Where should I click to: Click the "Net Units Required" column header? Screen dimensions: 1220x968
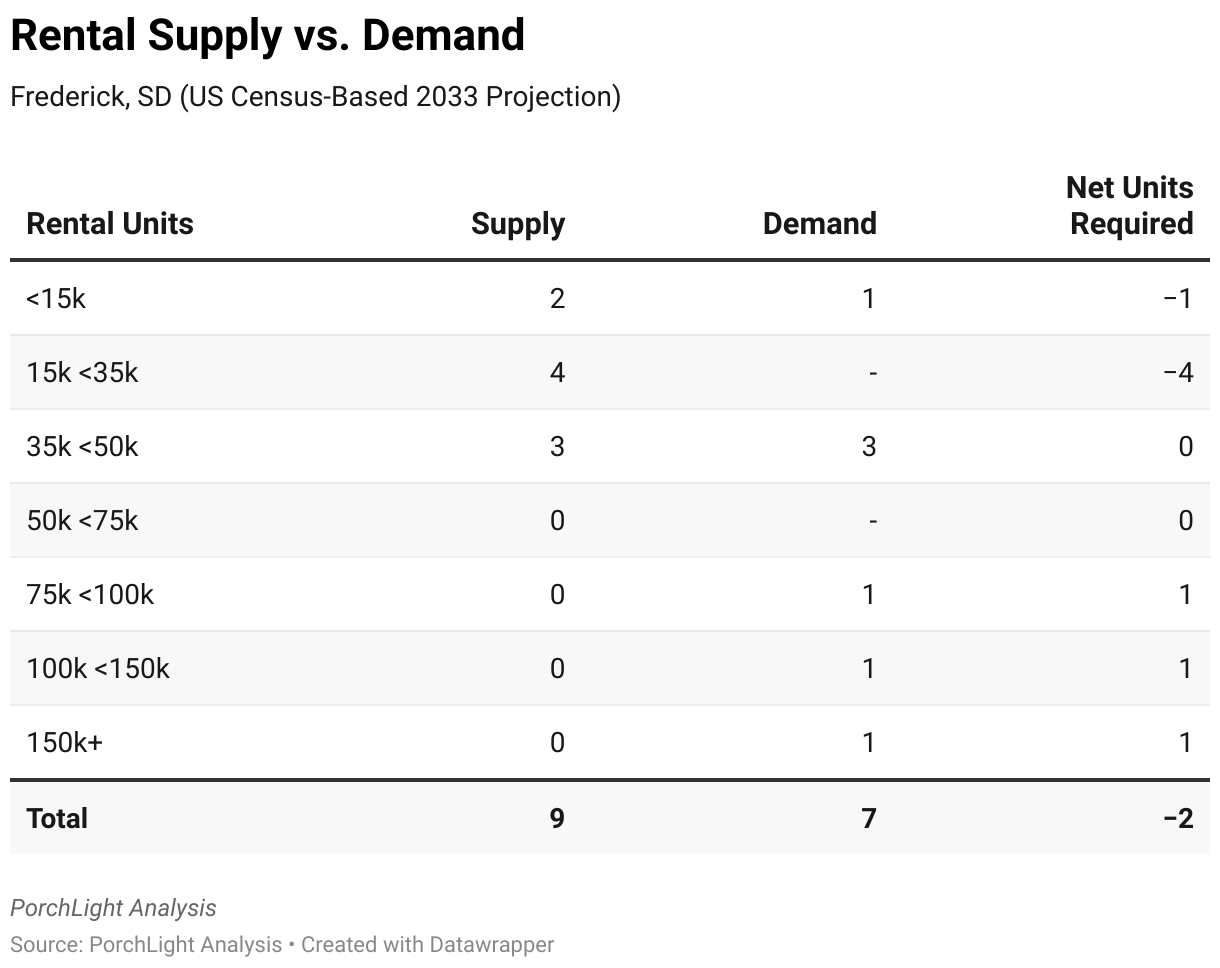[1130, 206]
